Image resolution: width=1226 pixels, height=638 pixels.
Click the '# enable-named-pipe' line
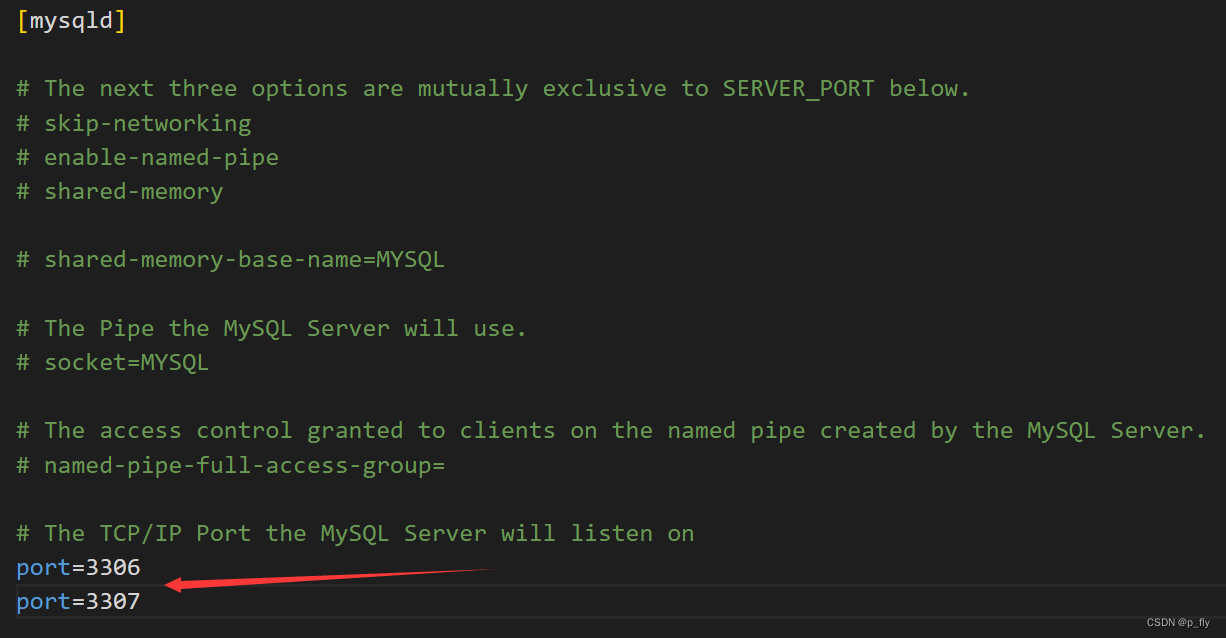click(147, 157)
